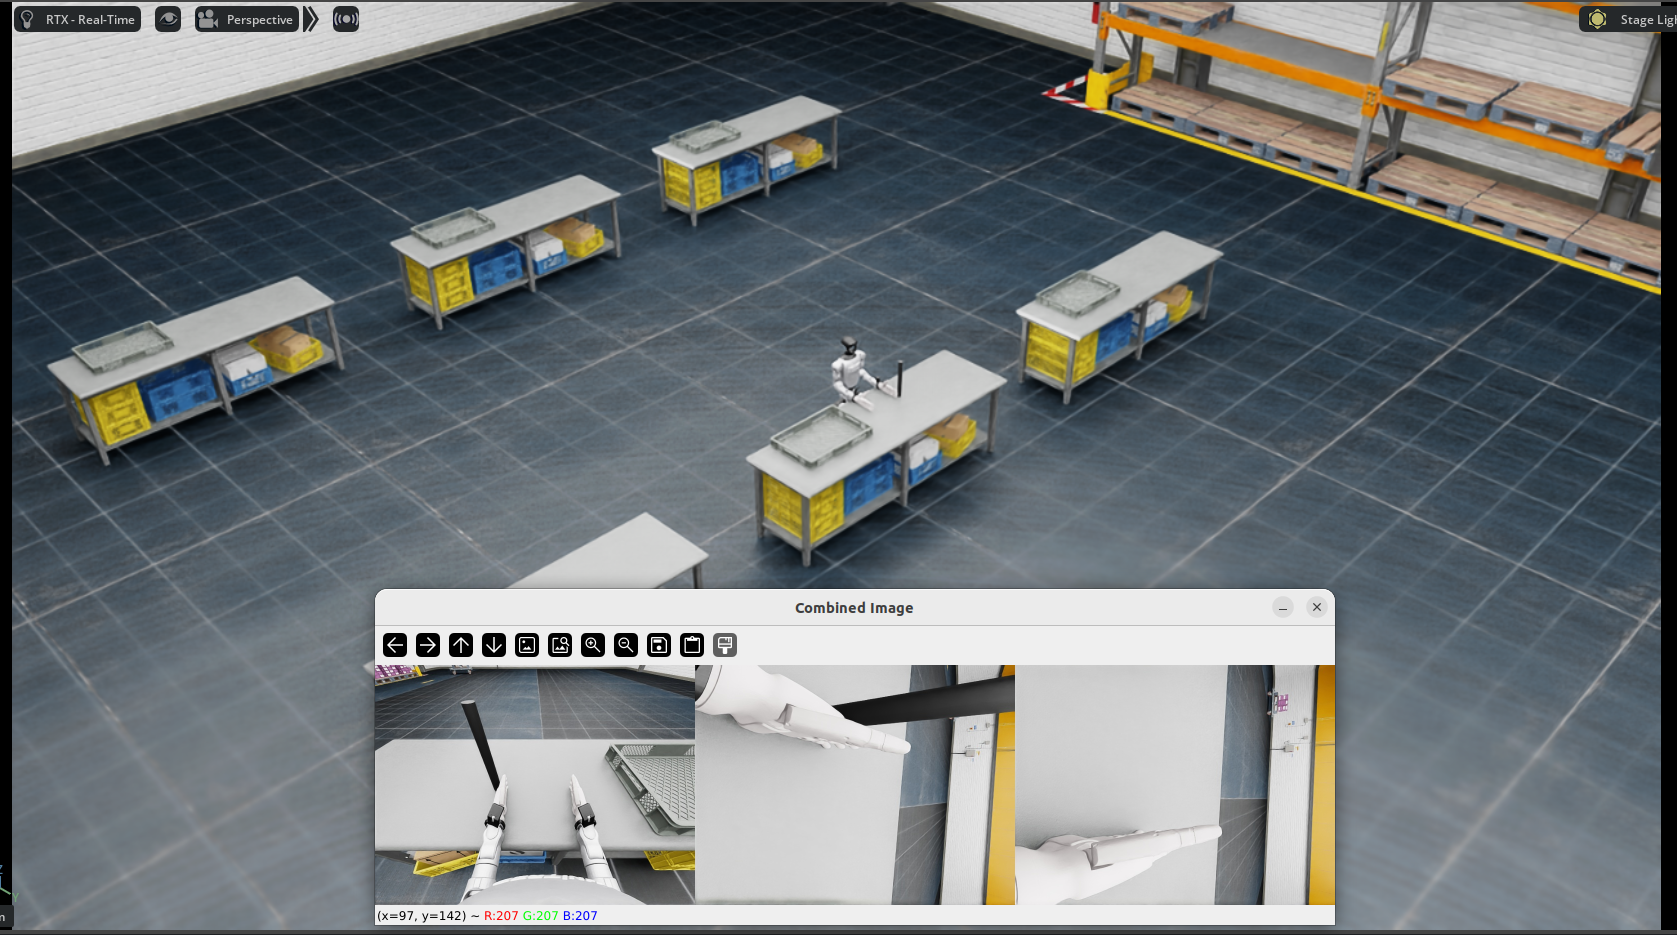The image size is (1677, 935).
Task: Click the pan right arrow icon
Action: pyautogui.click(x=428, y=645)
